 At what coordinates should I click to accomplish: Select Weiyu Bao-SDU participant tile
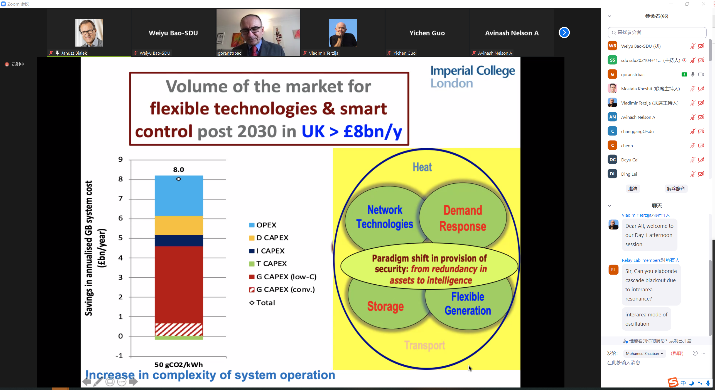point(173,33)
